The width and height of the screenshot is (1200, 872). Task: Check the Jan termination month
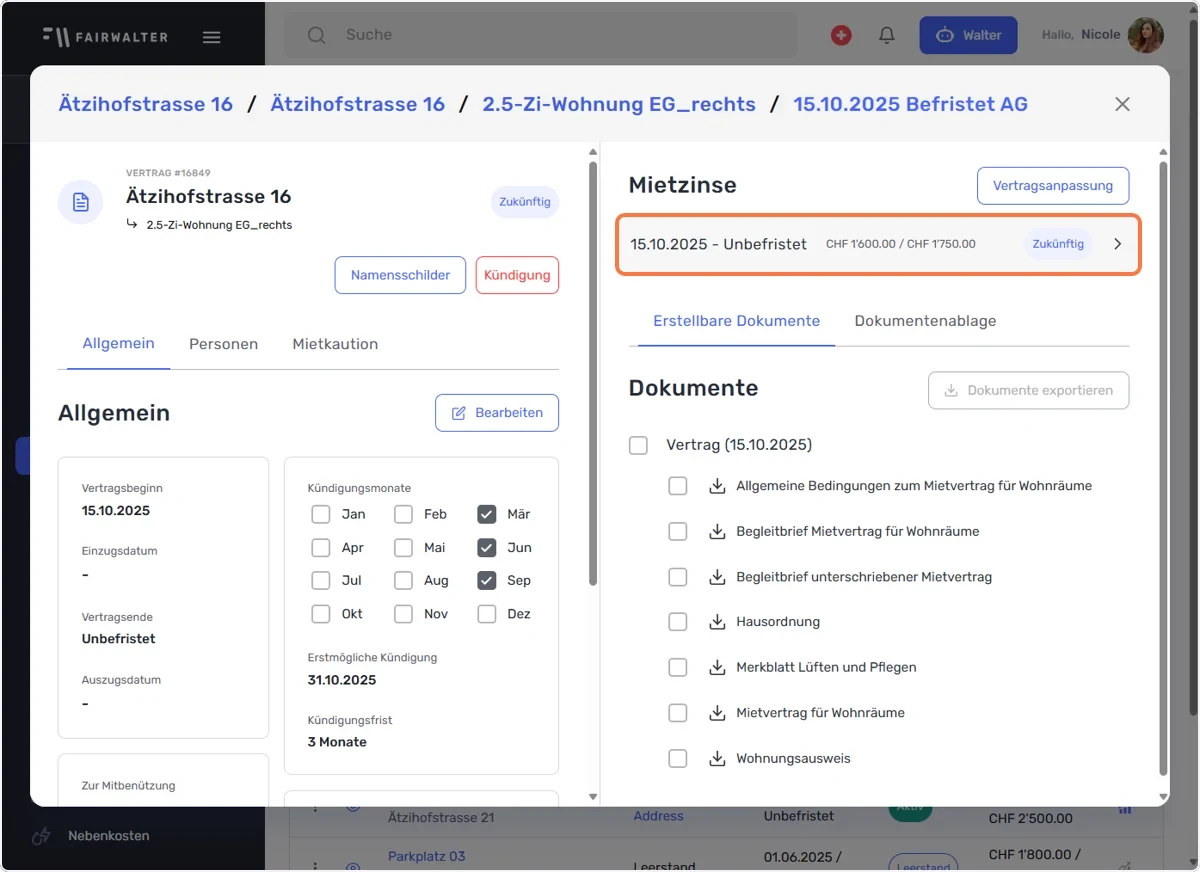click(x=321, y=515)
